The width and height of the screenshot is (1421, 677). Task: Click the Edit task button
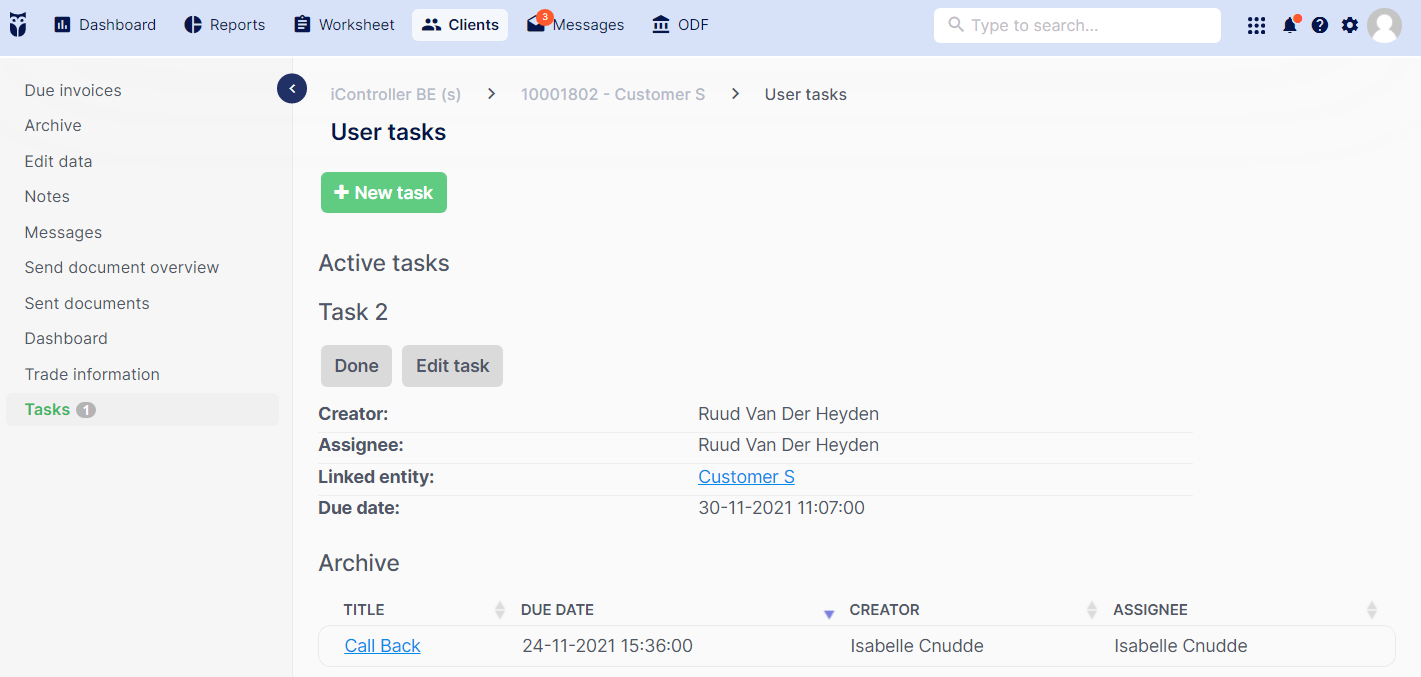coord(452,366)
